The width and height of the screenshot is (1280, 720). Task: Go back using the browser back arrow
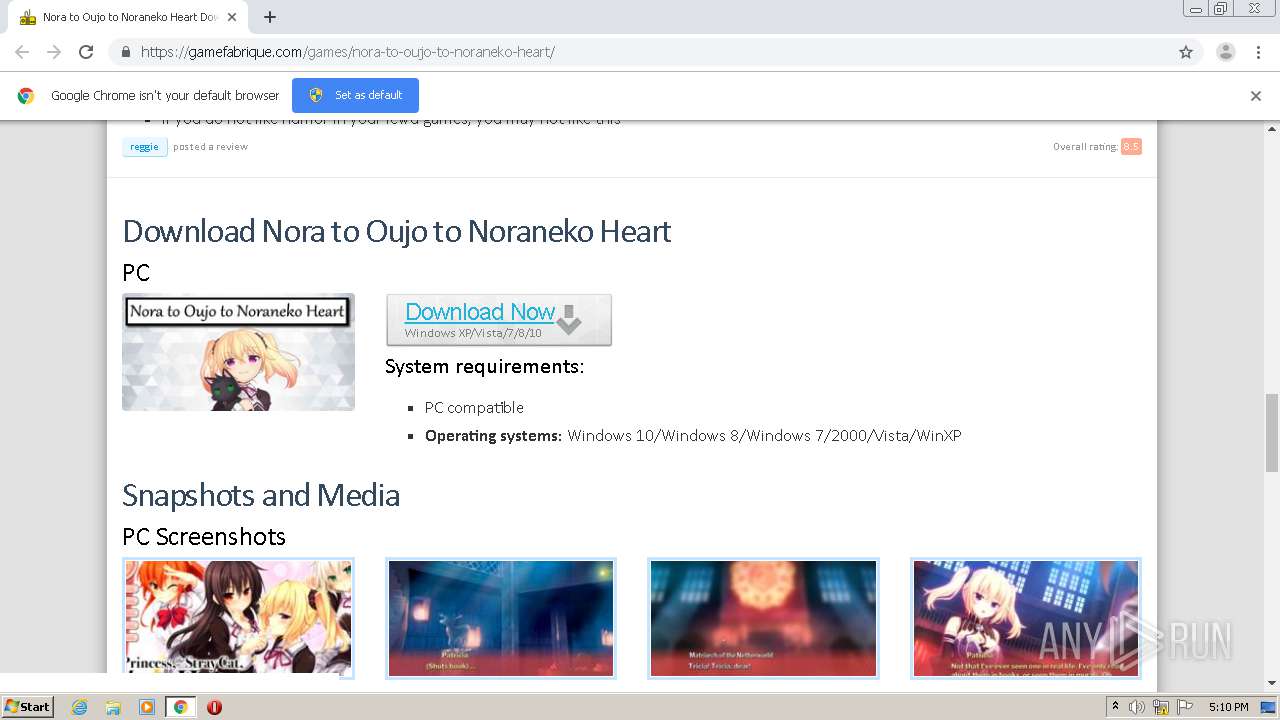click(22, 52)
